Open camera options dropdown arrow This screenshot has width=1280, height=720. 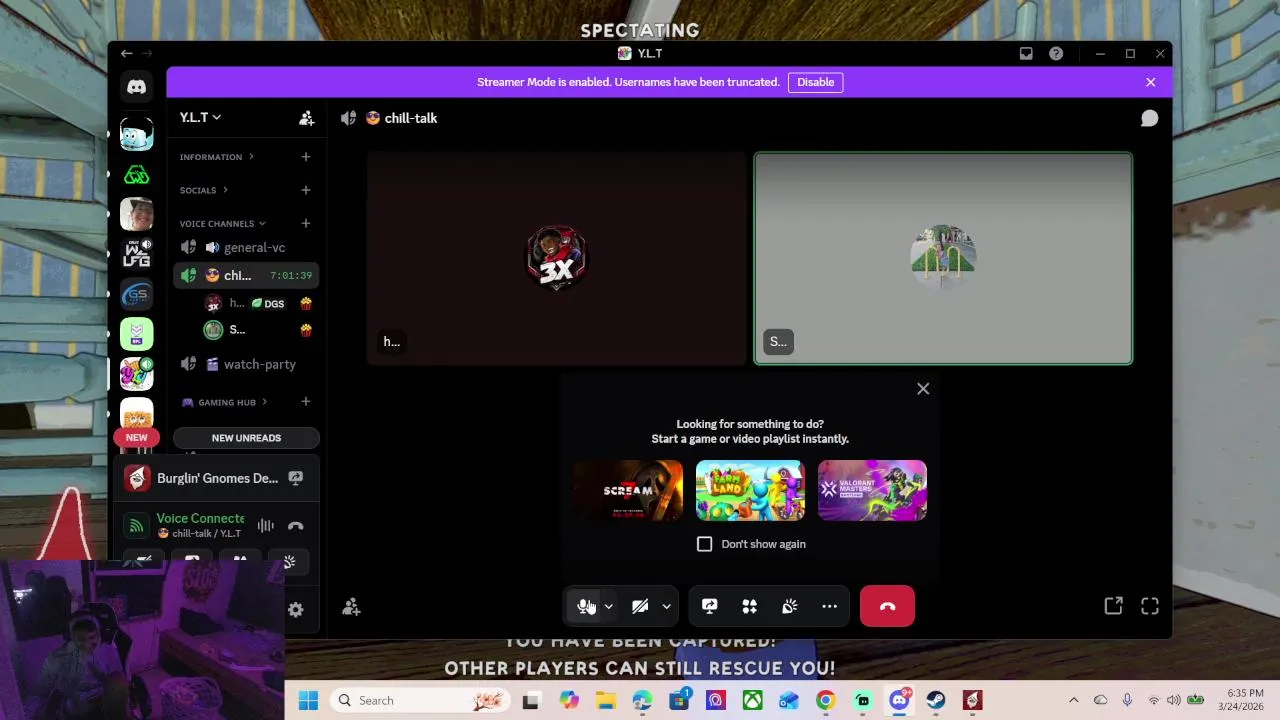(x=666, y=606)
